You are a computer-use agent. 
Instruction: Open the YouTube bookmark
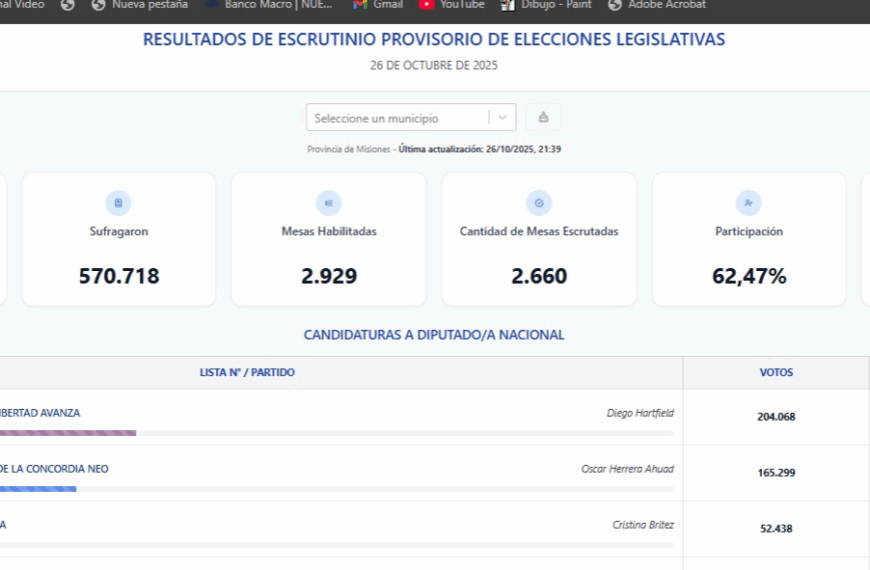point(451,5)
